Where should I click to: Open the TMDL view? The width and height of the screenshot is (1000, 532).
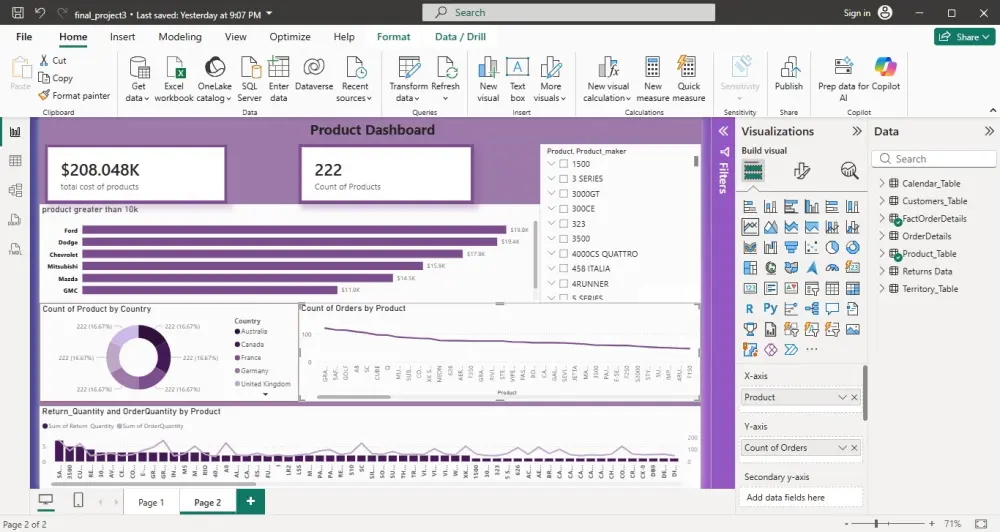[x=15, y=249]
